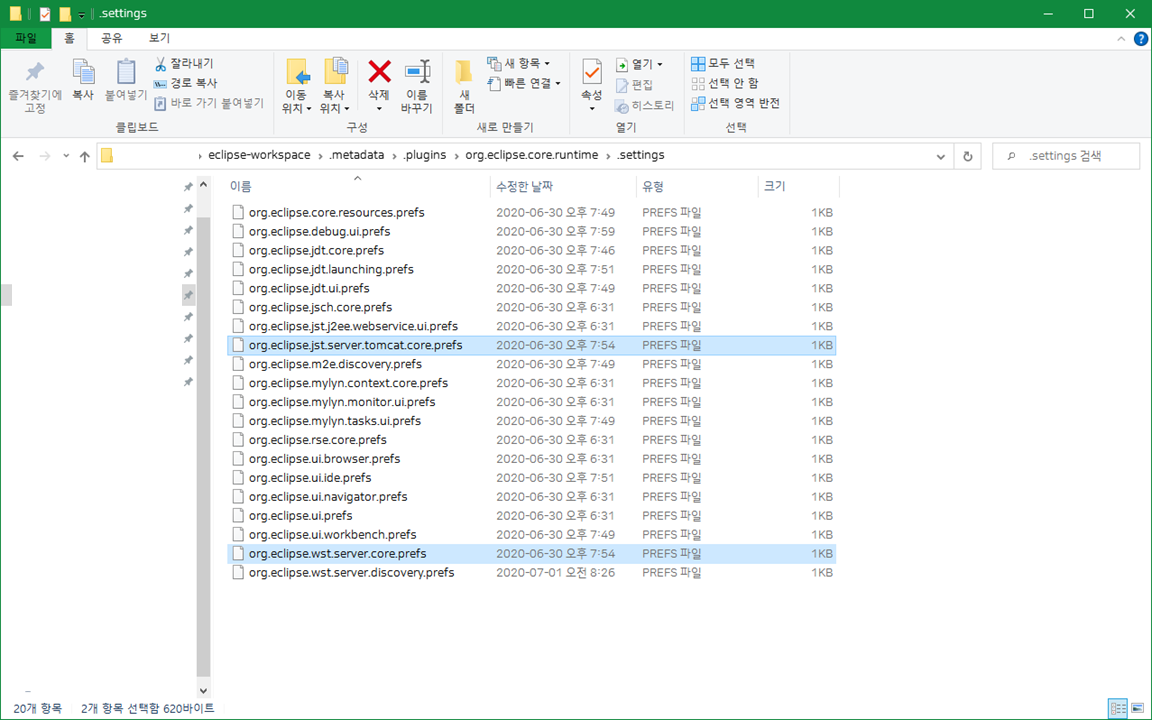This screenshot has width=1152, height=720.
Task: Open the 파일 (File) menu
Action: pos(26,38)
